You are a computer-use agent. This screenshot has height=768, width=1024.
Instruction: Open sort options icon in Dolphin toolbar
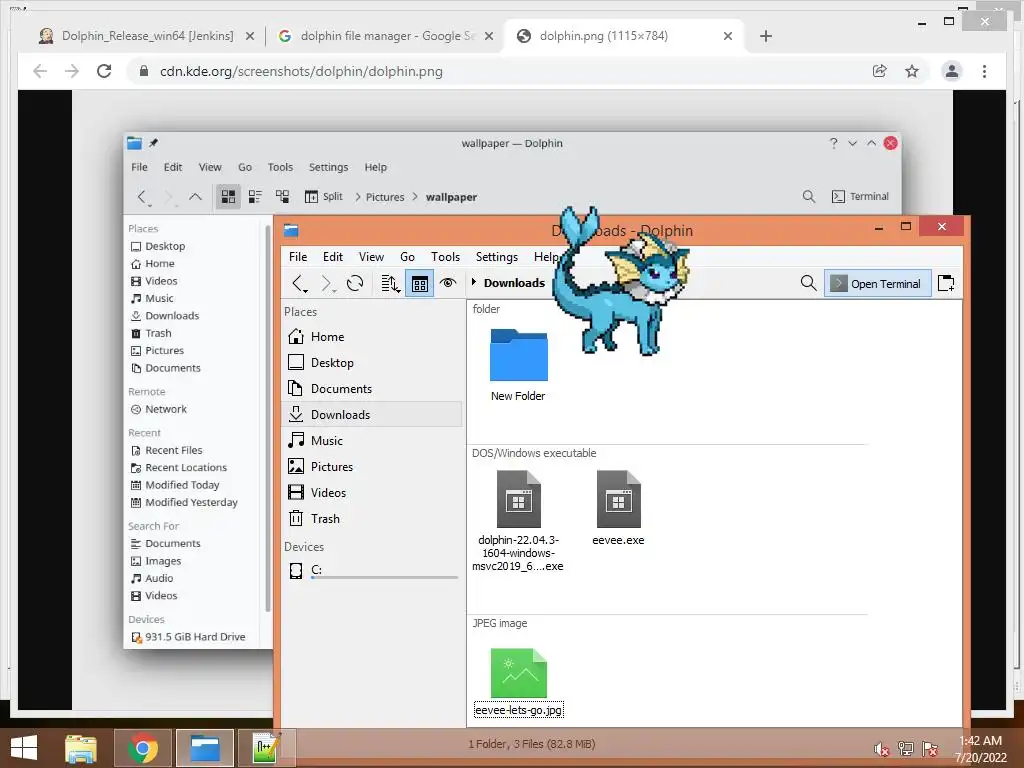click(391, 283)
